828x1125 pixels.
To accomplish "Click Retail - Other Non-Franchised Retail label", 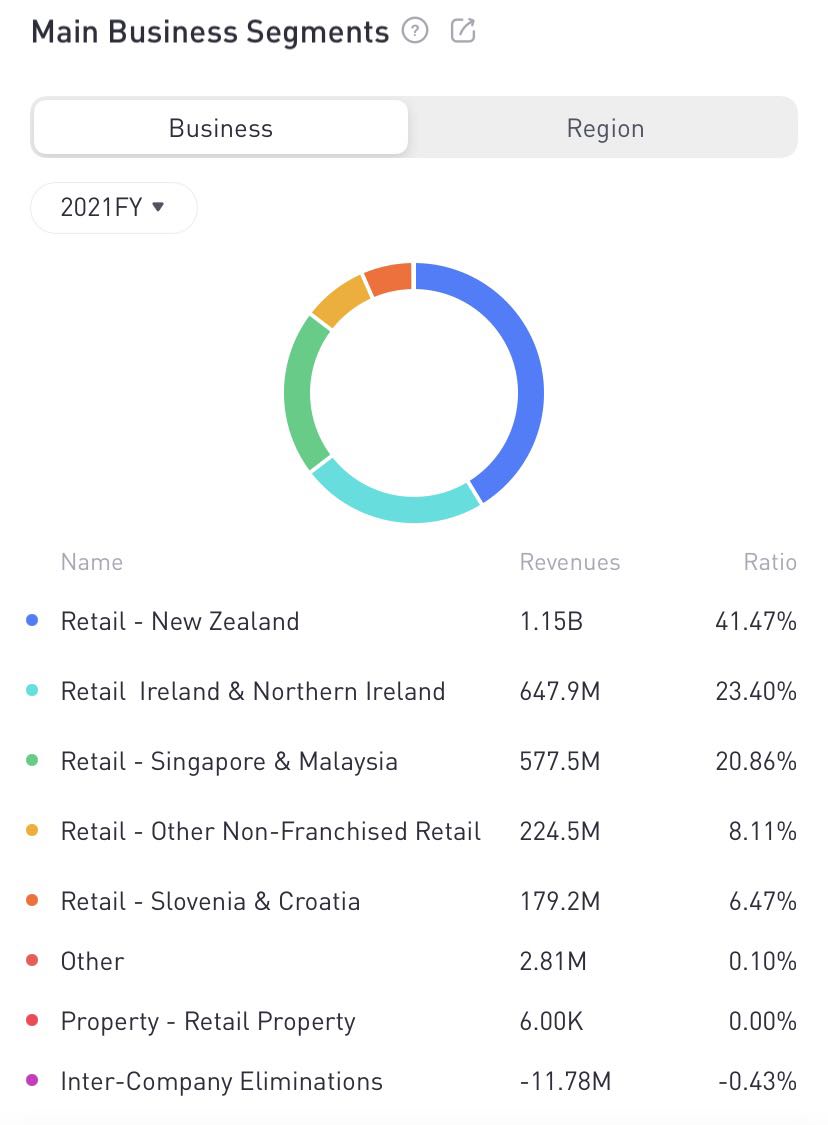I will pyautogui.click(x=270, y=831).
